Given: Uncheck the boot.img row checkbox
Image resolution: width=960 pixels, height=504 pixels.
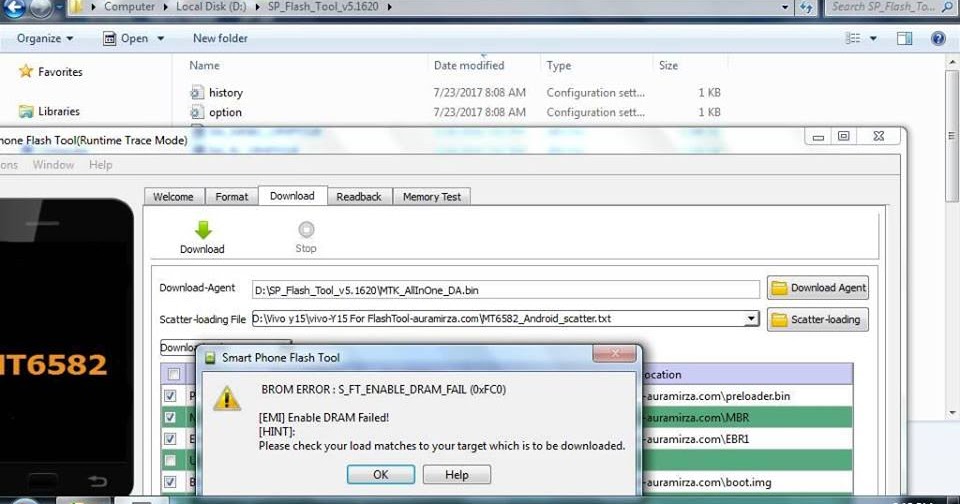Looking at the screenshot, I should click(170, 481).
